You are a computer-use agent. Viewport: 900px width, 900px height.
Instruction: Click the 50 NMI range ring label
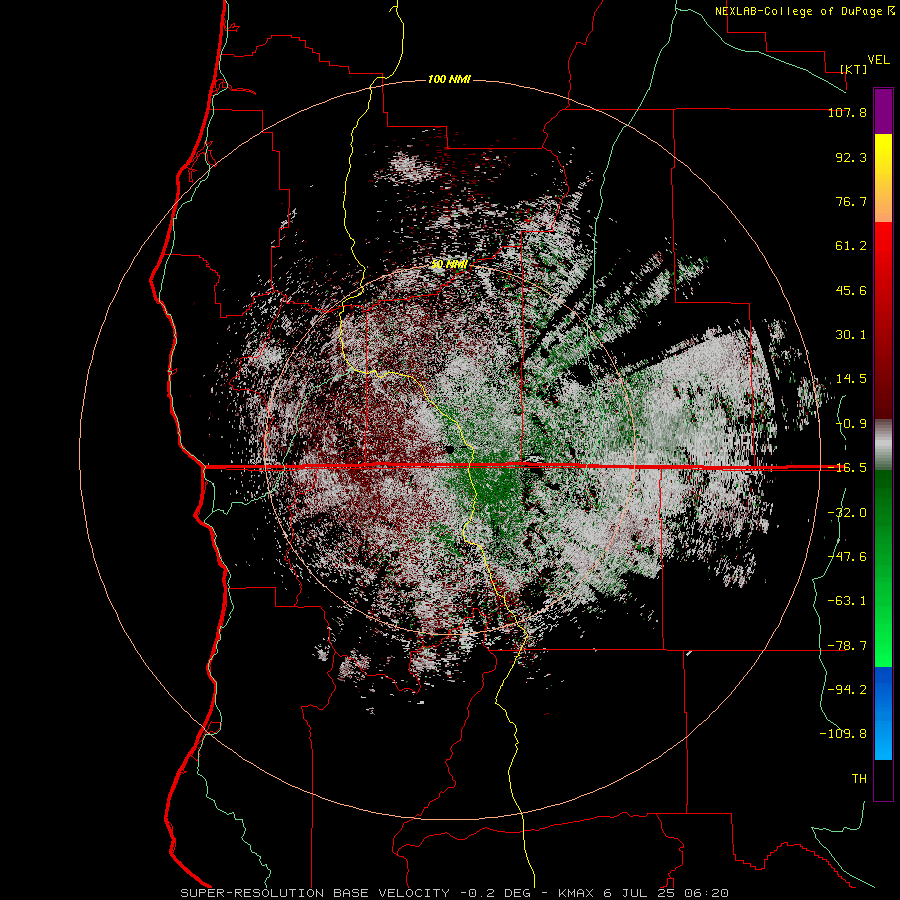pos(449,265)
